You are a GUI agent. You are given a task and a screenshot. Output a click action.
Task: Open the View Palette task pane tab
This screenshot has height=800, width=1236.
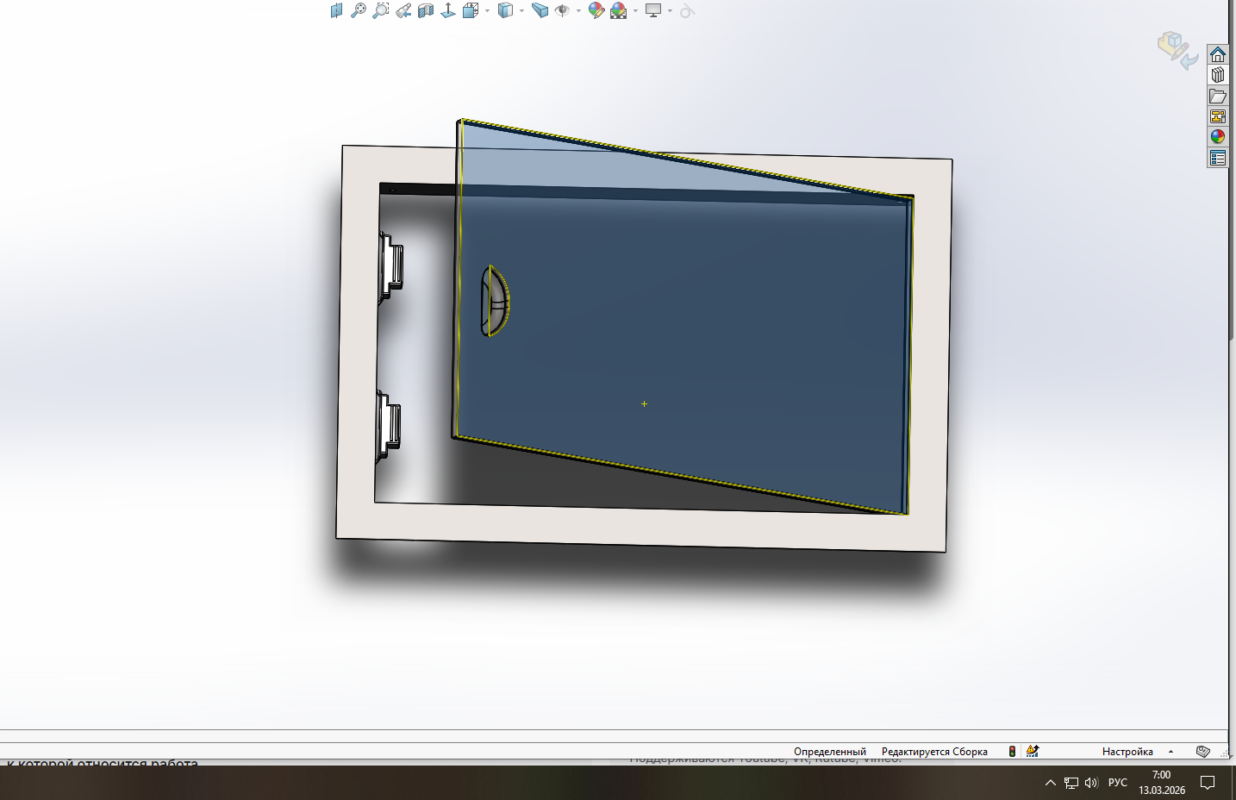coord(1217,116)
